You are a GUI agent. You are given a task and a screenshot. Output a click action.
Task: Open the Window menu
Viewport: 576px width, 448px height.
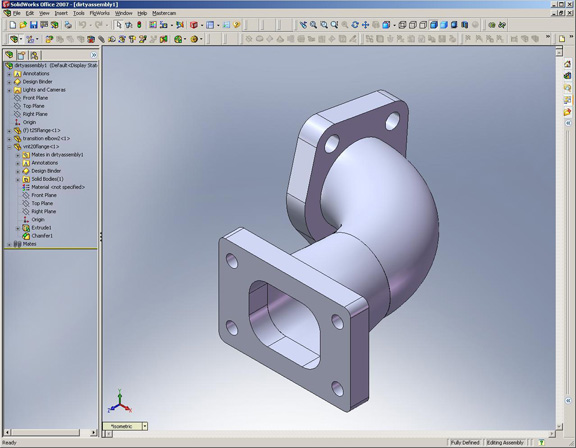(x=123, y=13)
